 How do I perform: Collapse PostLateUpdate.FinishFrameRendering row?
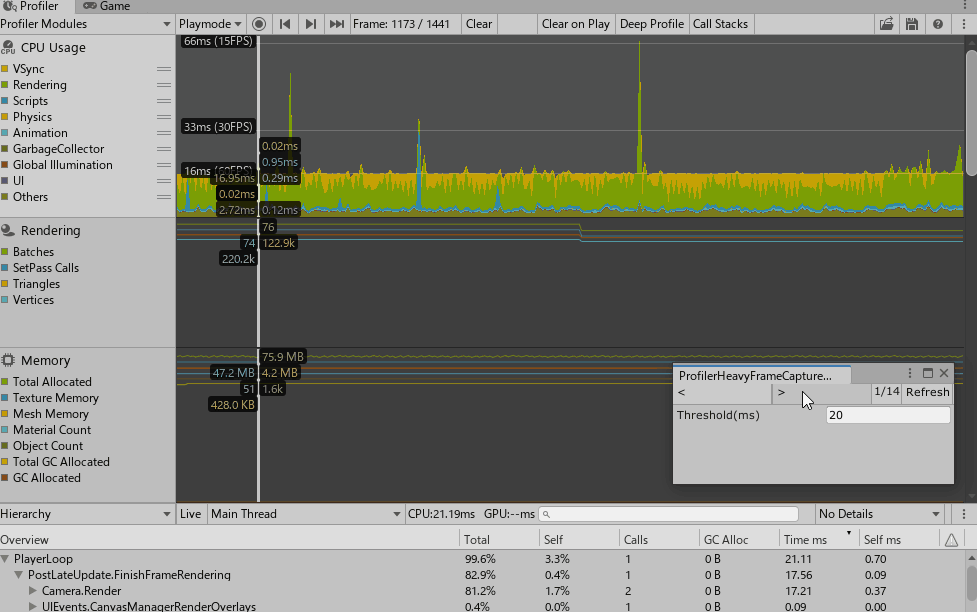(x=19, y=575)
